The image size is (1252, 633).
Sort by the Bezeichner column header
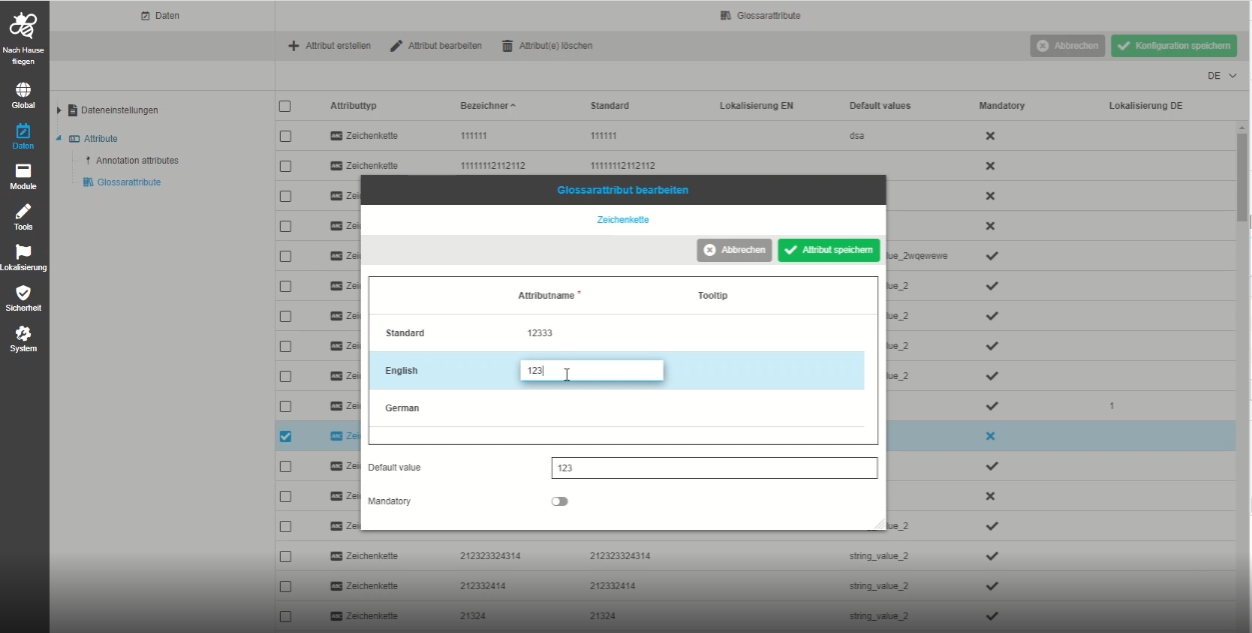(488, 106)
